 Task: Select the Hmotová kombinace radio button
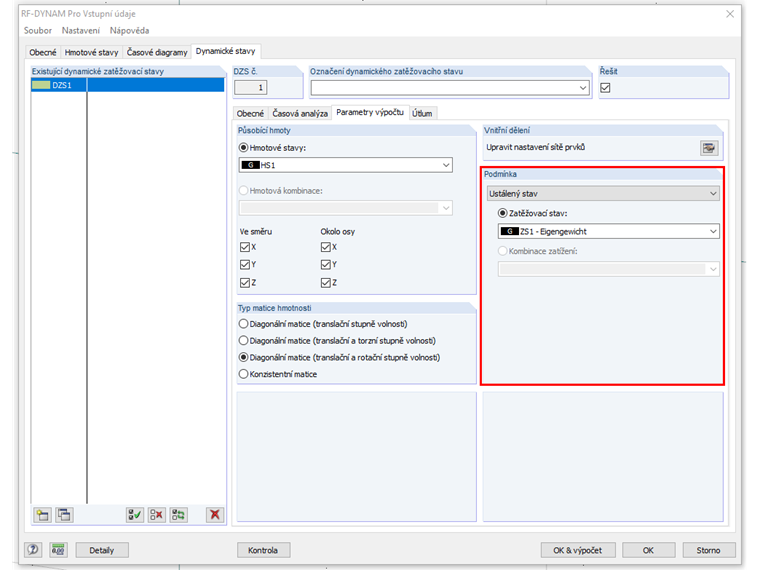pyautogui.click(x=244, y=190)
